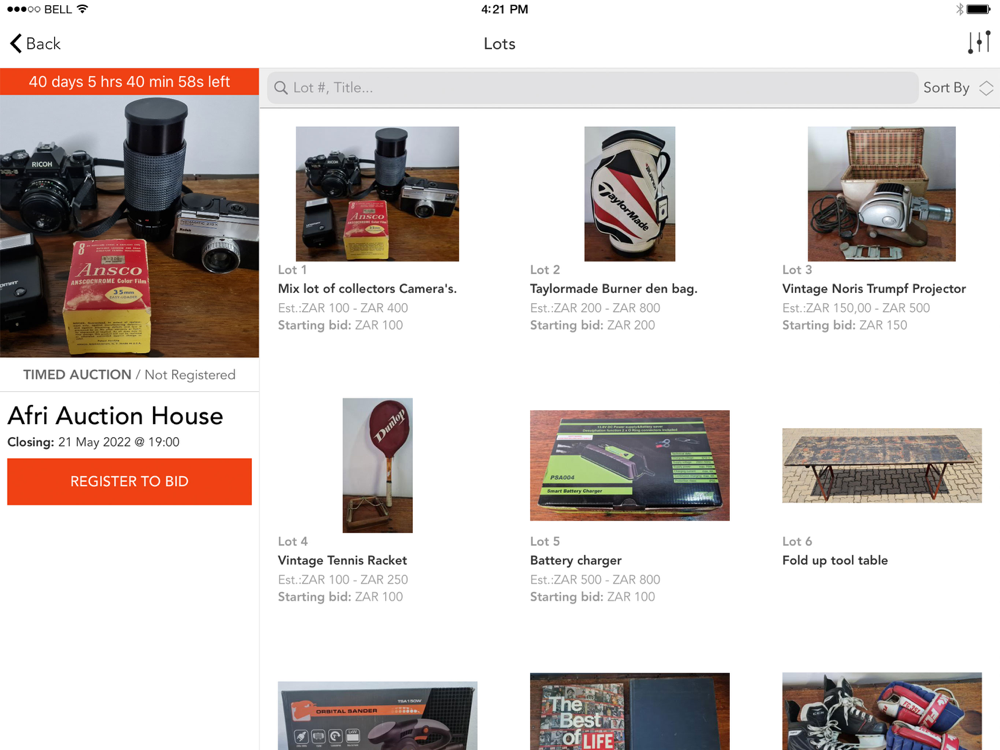Click the 'Lot 3' label
This screenshot has height=750, width=1000.
coord(797,270)
